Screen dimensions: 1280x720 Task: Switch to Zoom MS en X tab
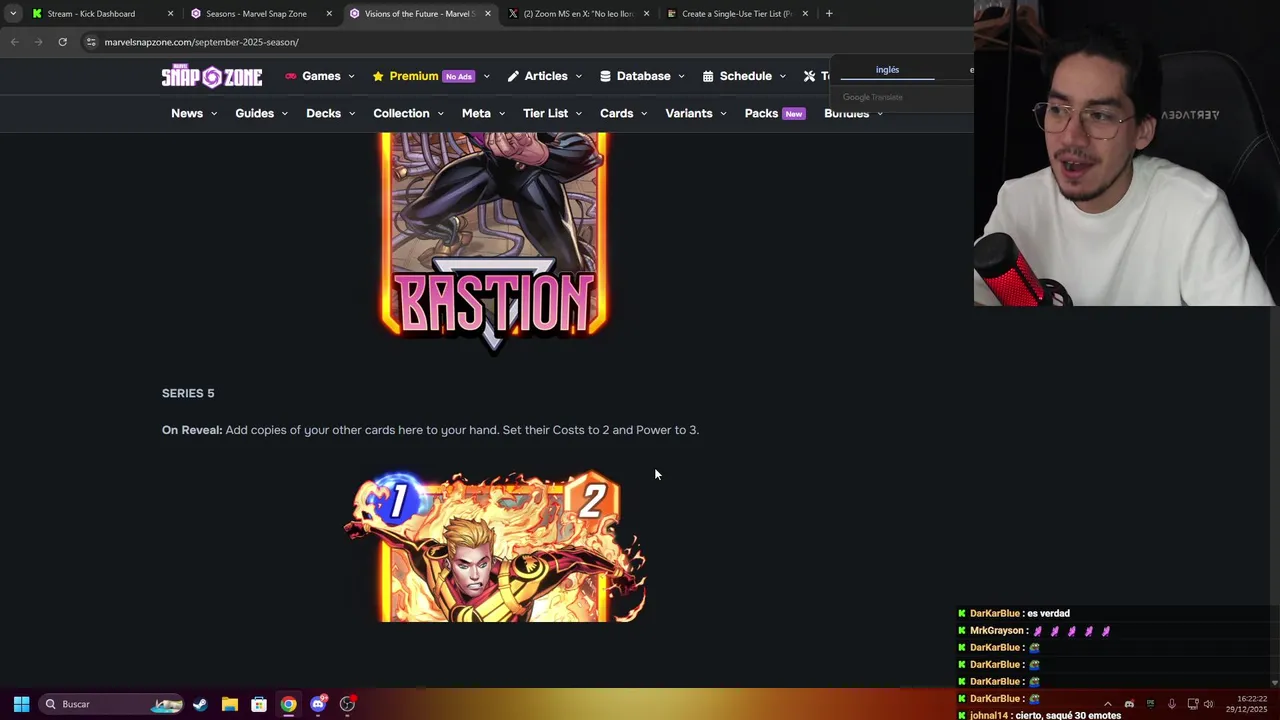(x=579, y=14)
